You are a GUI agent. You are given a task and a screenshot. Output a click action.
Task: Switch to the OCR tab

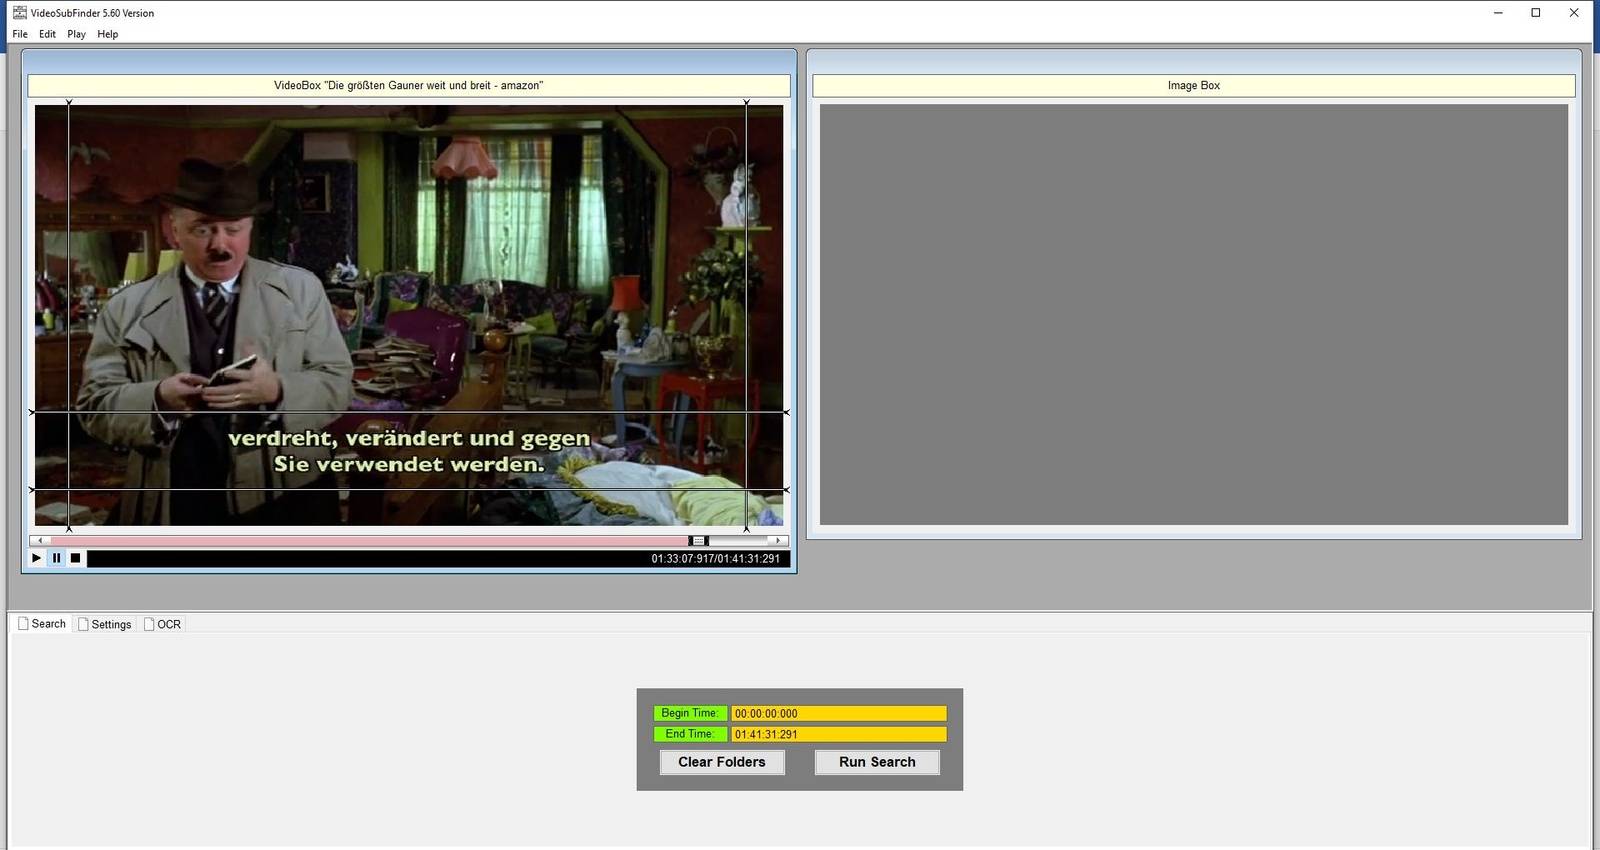click(163, 624)
